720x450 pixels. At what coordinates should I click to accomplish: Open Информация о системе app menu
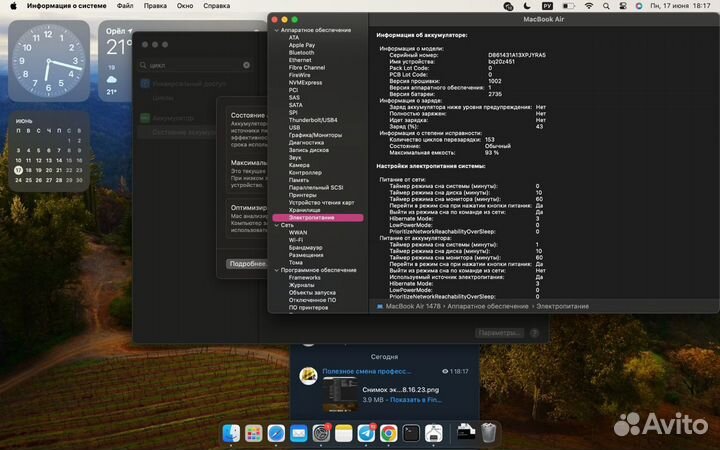[x=67, y=6]
